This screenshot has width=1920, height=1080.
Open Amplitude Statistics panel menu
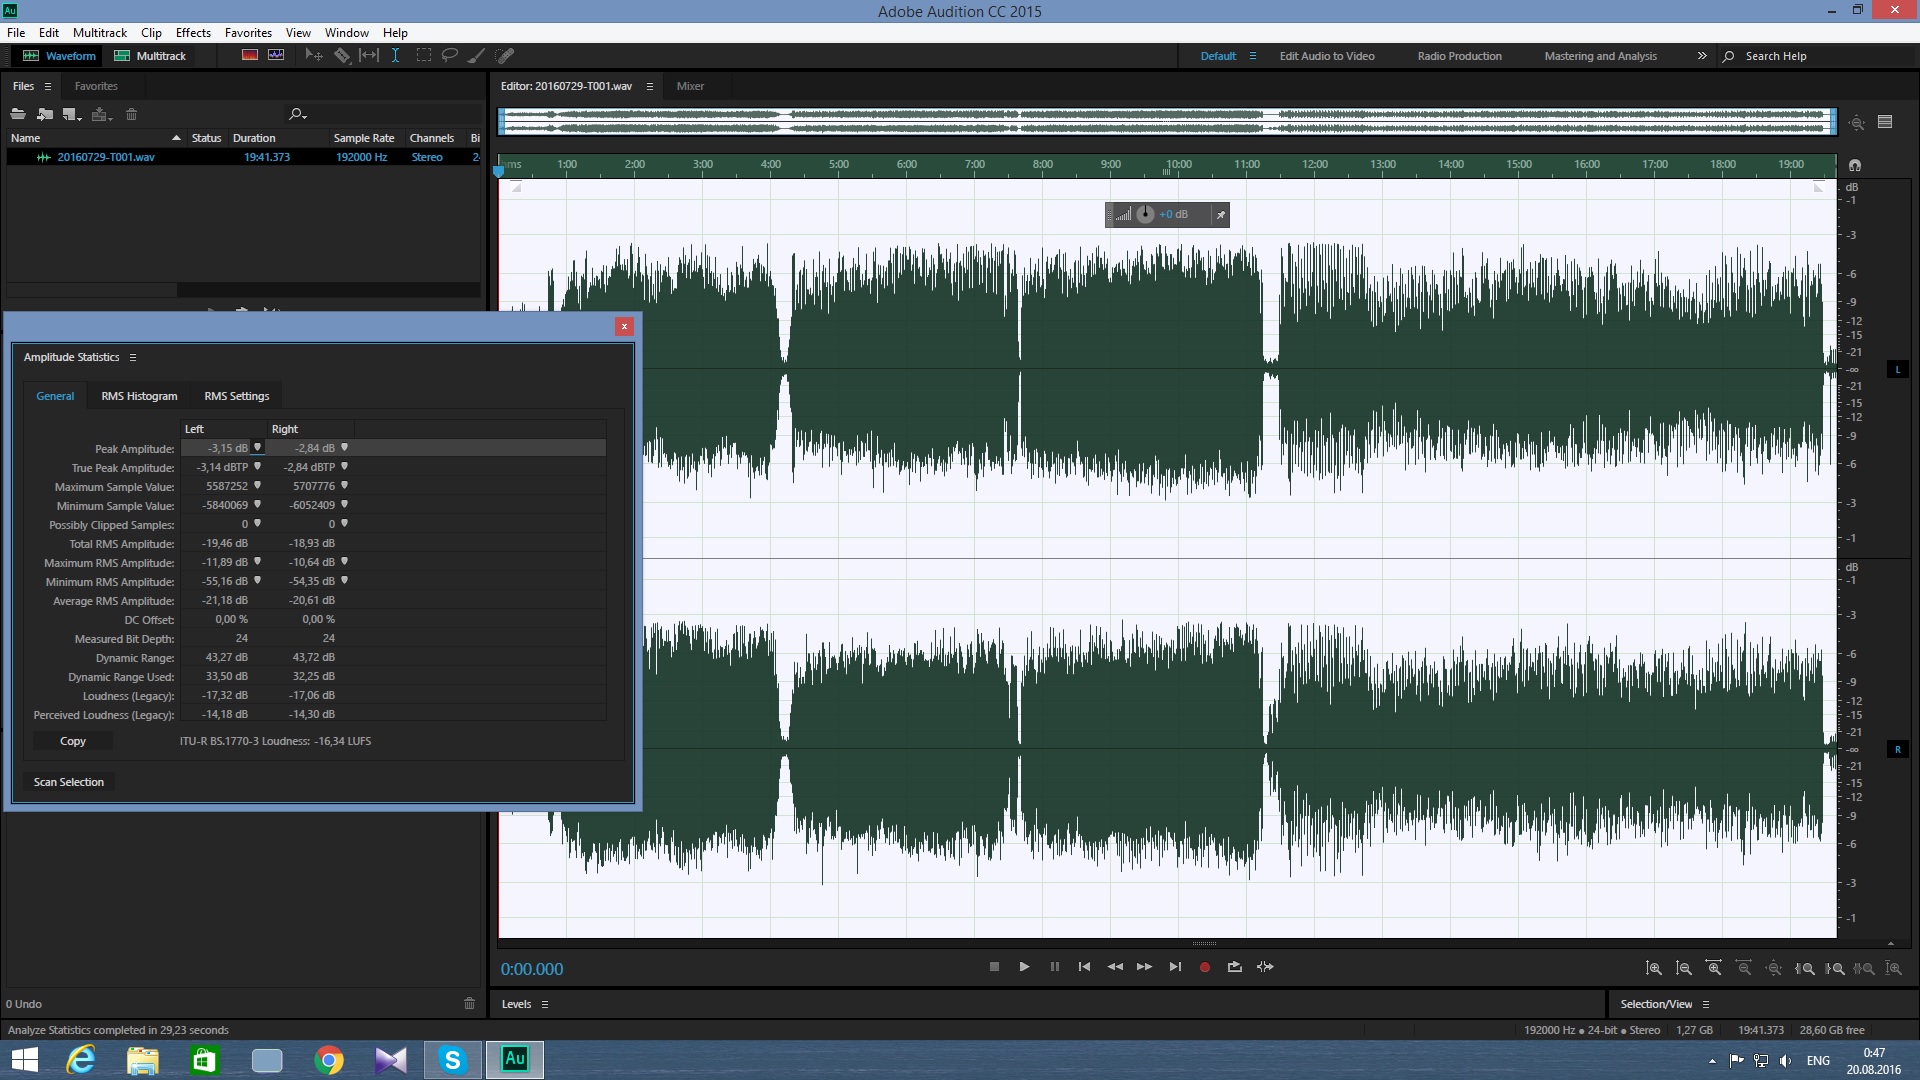pyautogui.click(x=132, y=358)
